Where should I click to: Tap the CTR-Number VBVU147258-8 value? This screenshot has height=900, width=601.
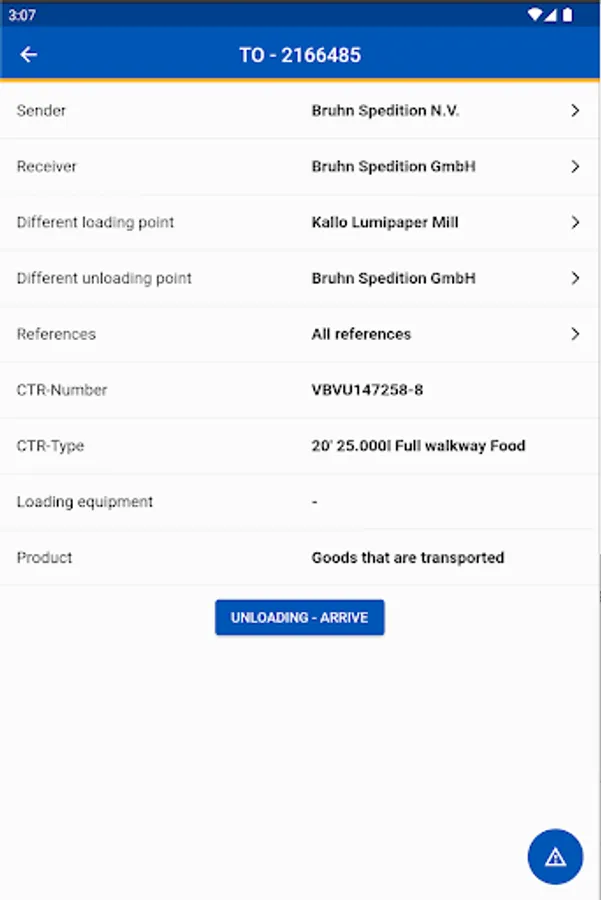pyautogui.click(x=367, y=390)
